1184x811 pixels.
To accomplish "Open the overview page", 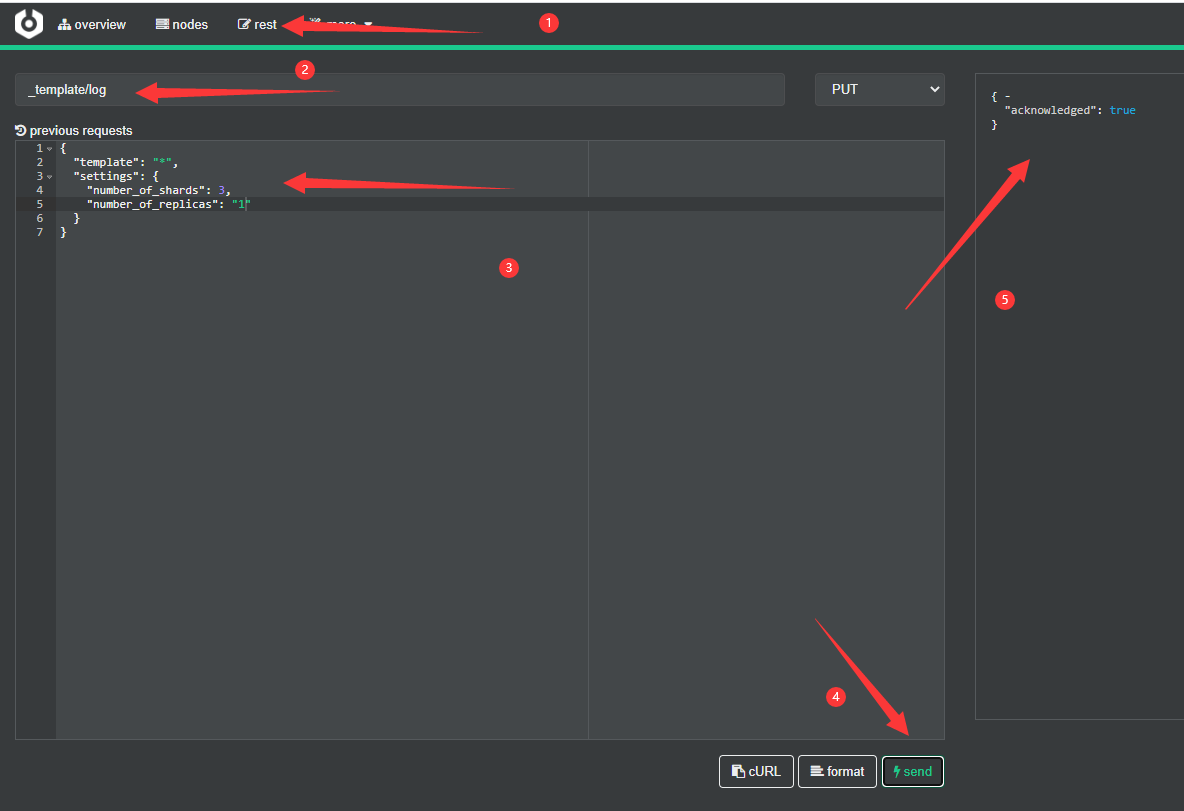I will click(x=92, y=25).
